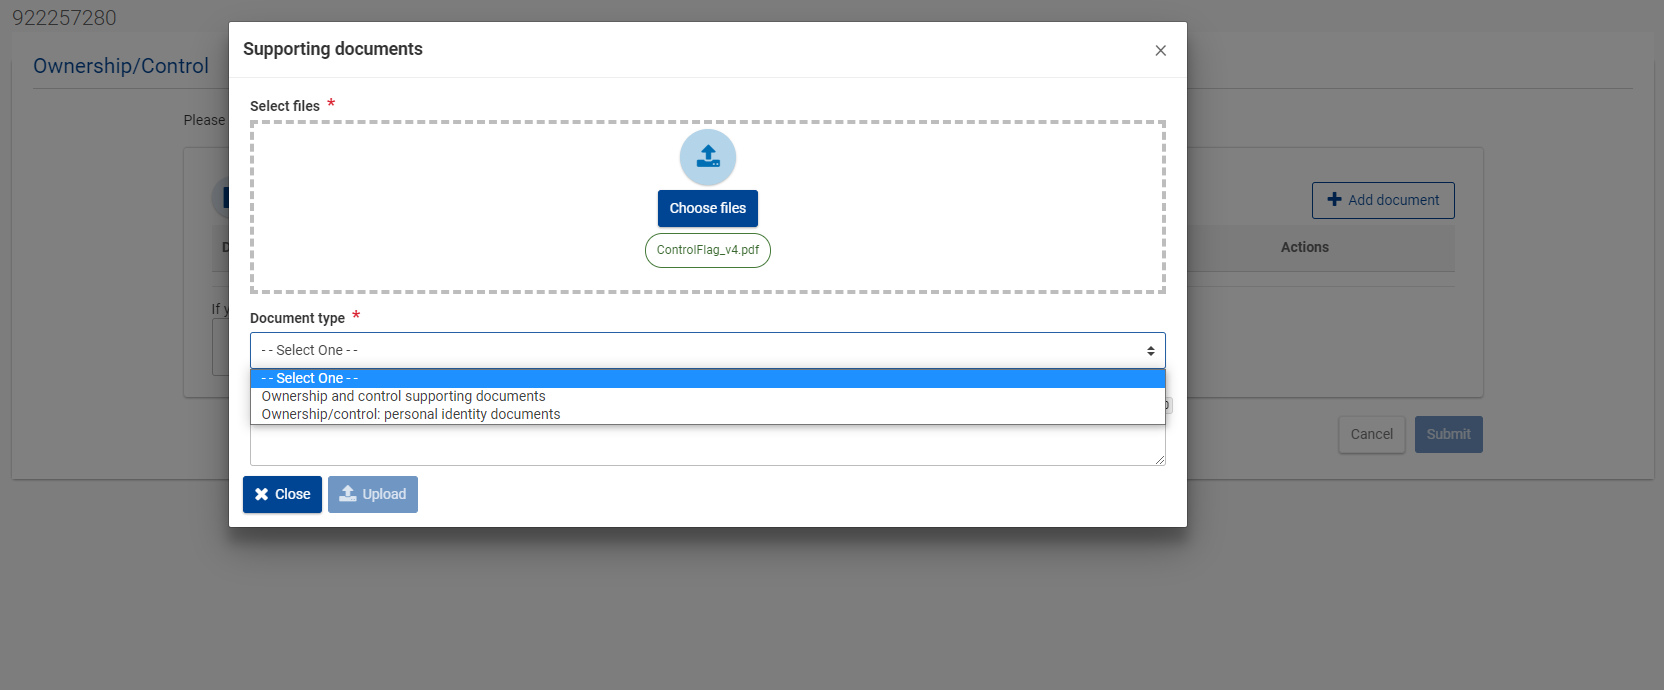Viewport: 1664px width, 690px height.
Task: Click the Ownership/Control heading
Action: pos(121,66)
